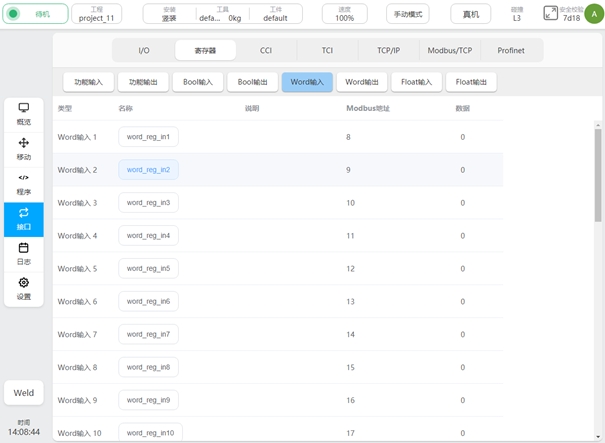This screenshot has width=605, height=443.
Task: Open the 概览 overview sidebar icon
Action: click(x=23, y=113)
